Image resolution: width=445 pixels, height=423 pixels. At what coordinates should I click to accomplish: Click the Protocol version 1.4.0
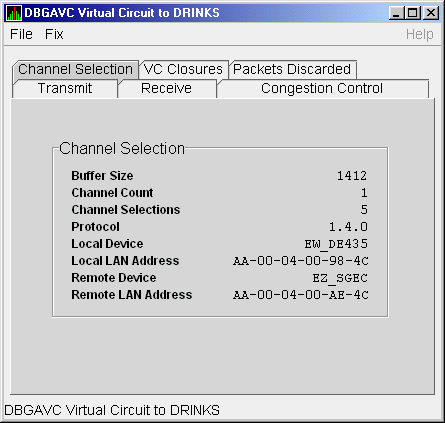tap(348, 227)
